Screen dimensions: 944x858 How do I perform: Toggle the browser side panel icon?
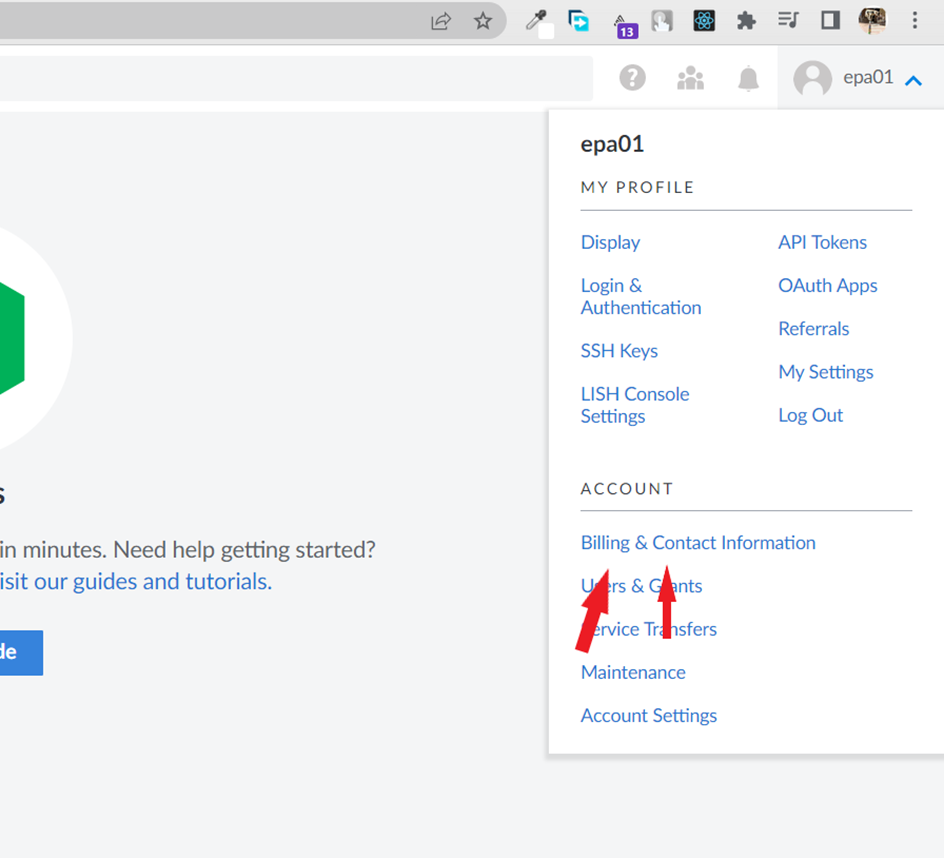pos(830,20)
